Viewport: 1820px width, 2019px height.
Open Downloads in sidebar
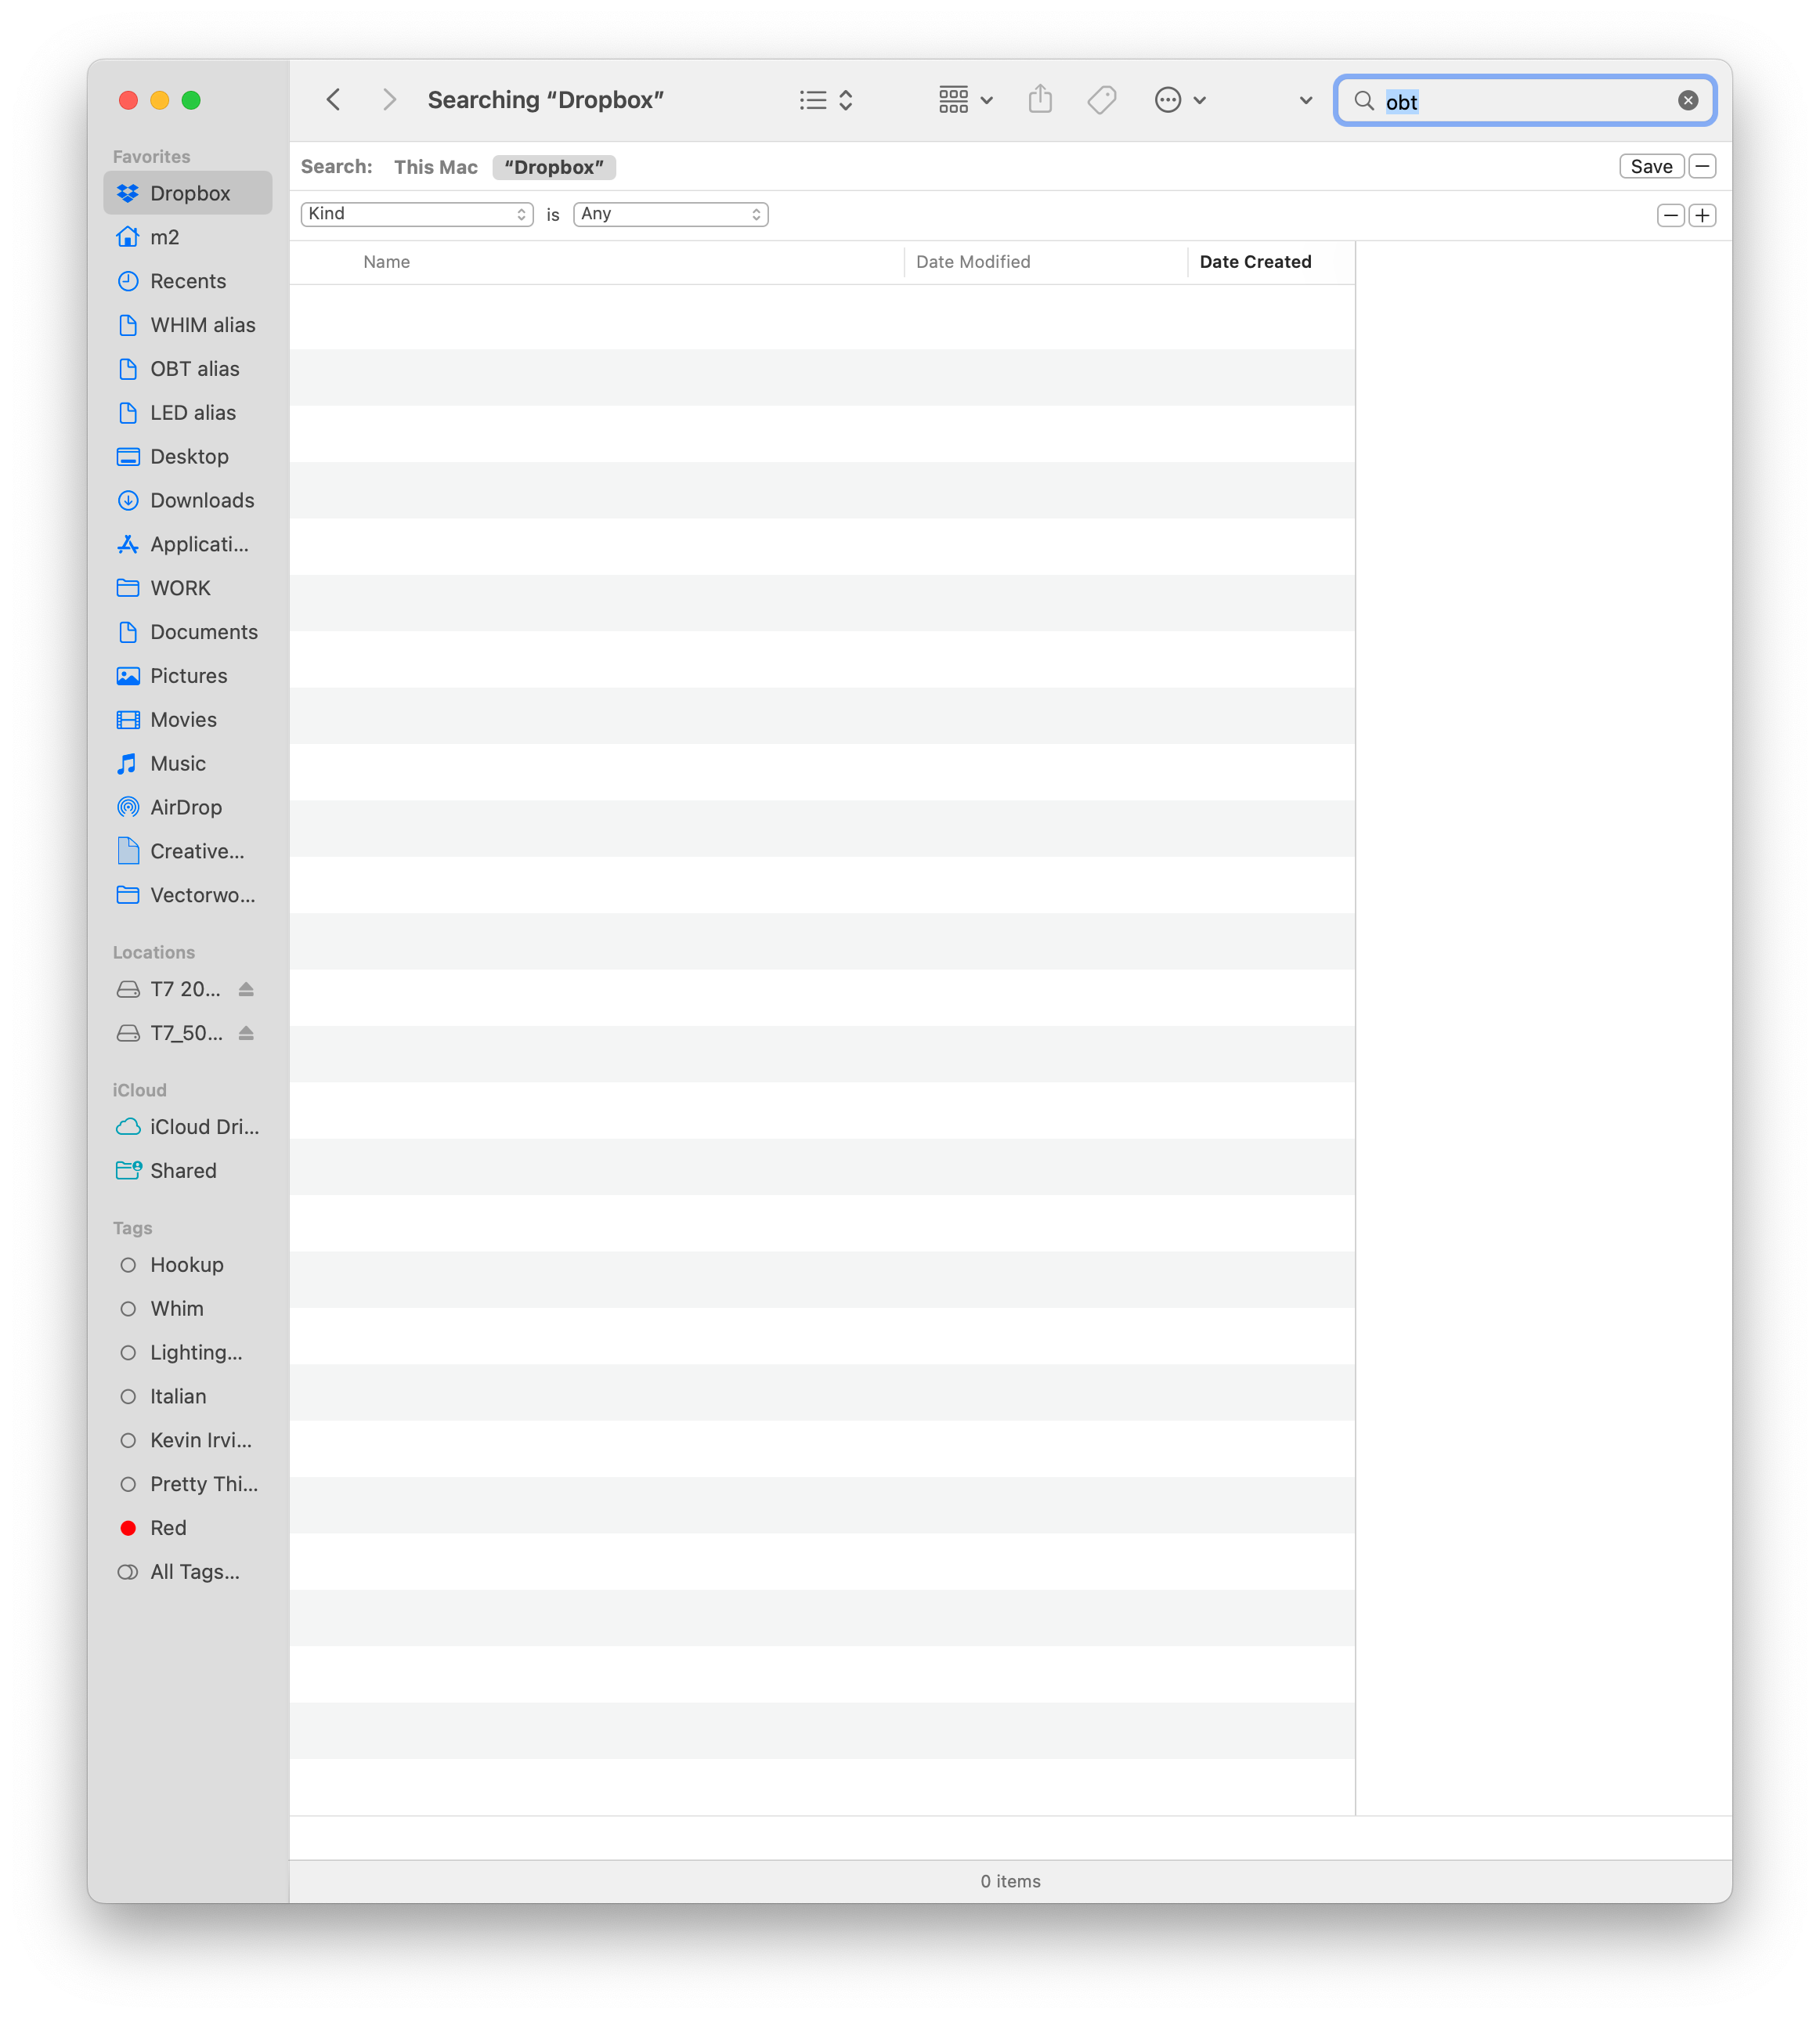coord(188,500)
